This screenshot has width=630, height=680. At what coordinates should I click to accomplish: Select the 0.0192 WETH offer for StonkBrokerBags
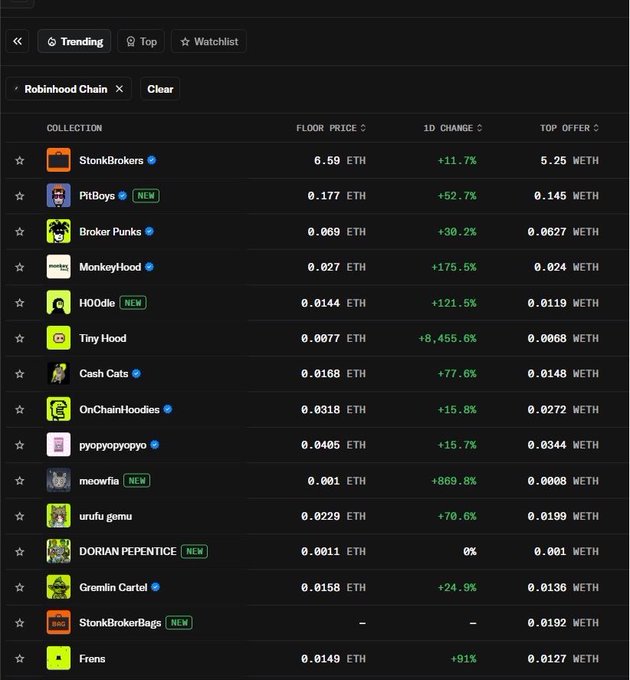coord(563,623)
